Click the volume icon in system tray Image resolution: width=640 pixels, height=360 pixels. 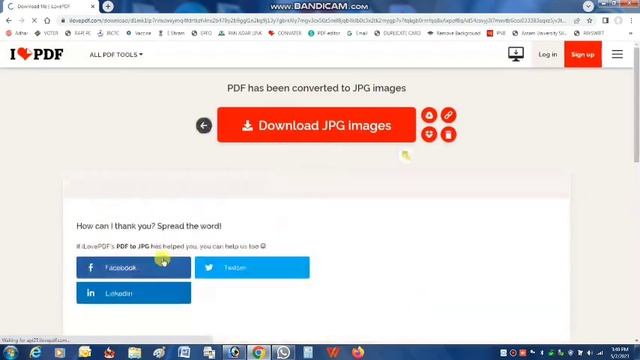coord(590,353)
